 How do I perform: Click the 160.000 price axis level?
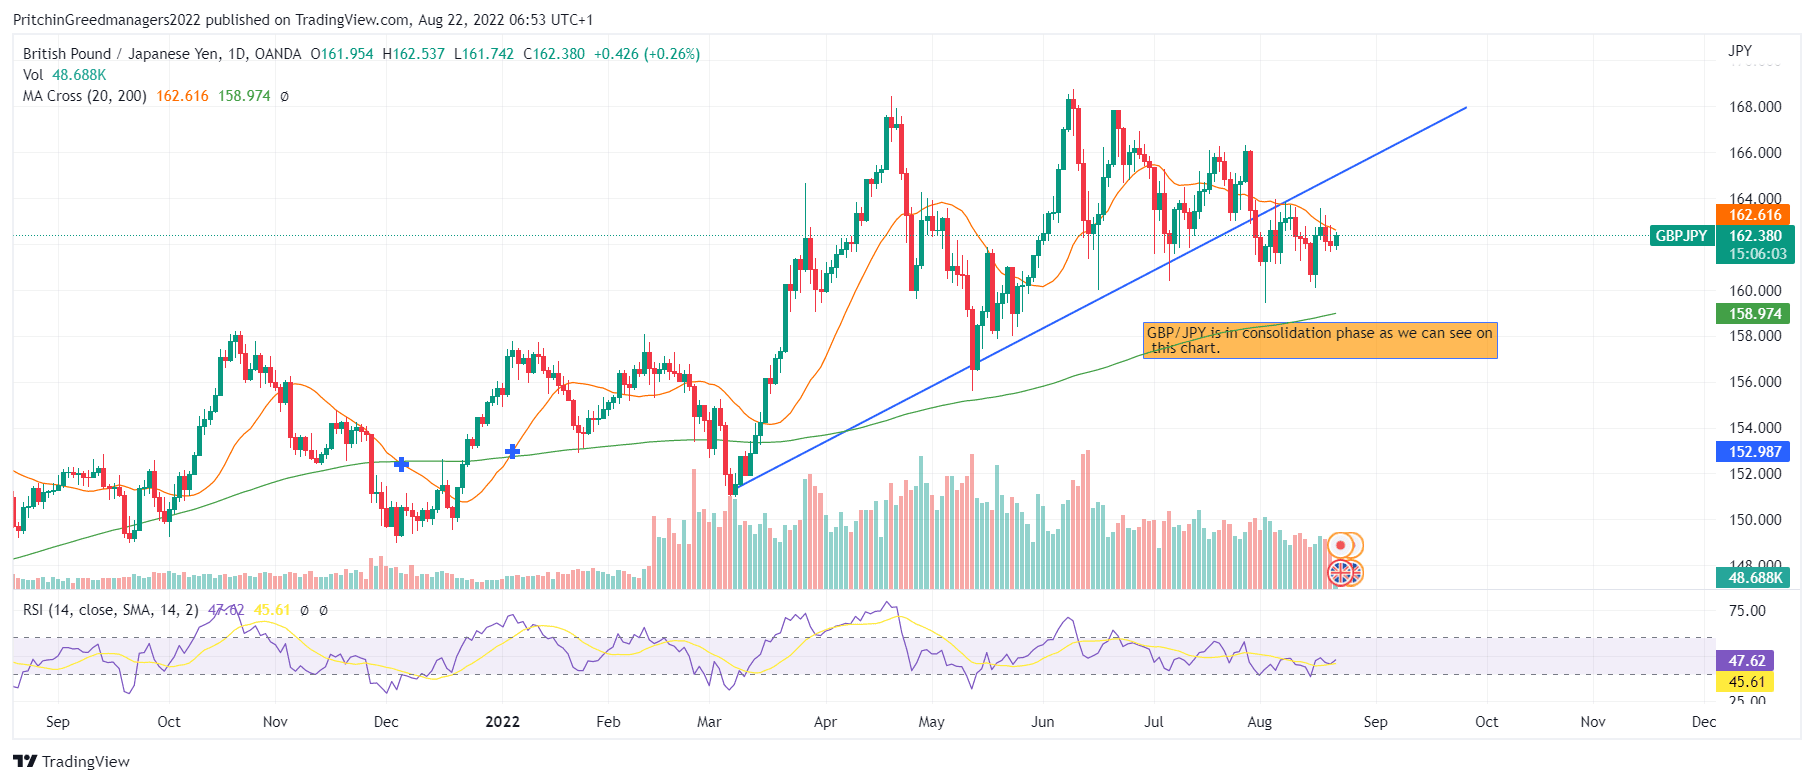tap(1755, 291)
